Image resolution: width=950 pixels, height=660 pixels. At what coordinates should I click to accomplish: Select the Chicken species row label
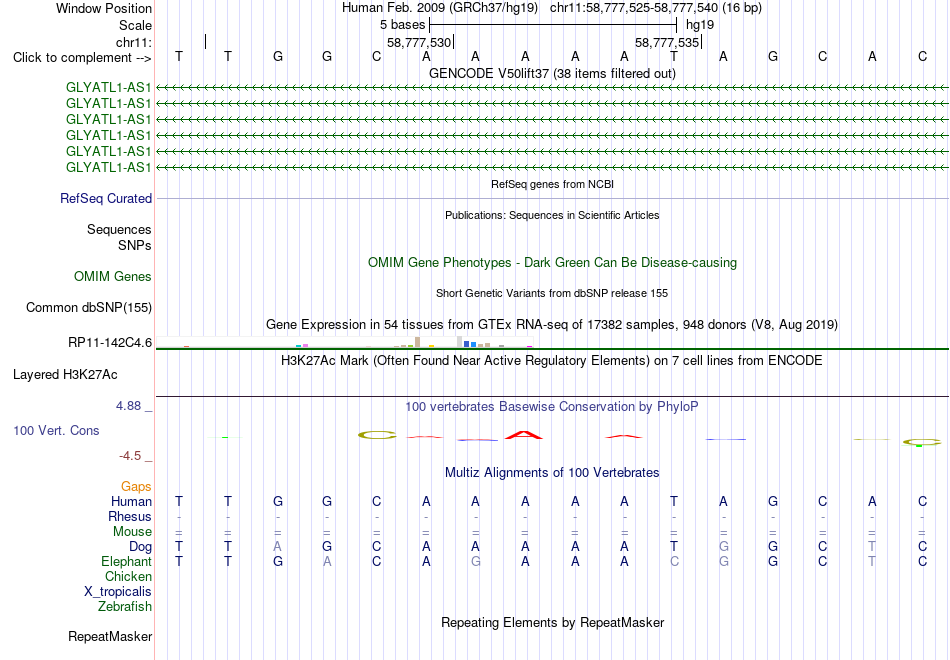128,576
